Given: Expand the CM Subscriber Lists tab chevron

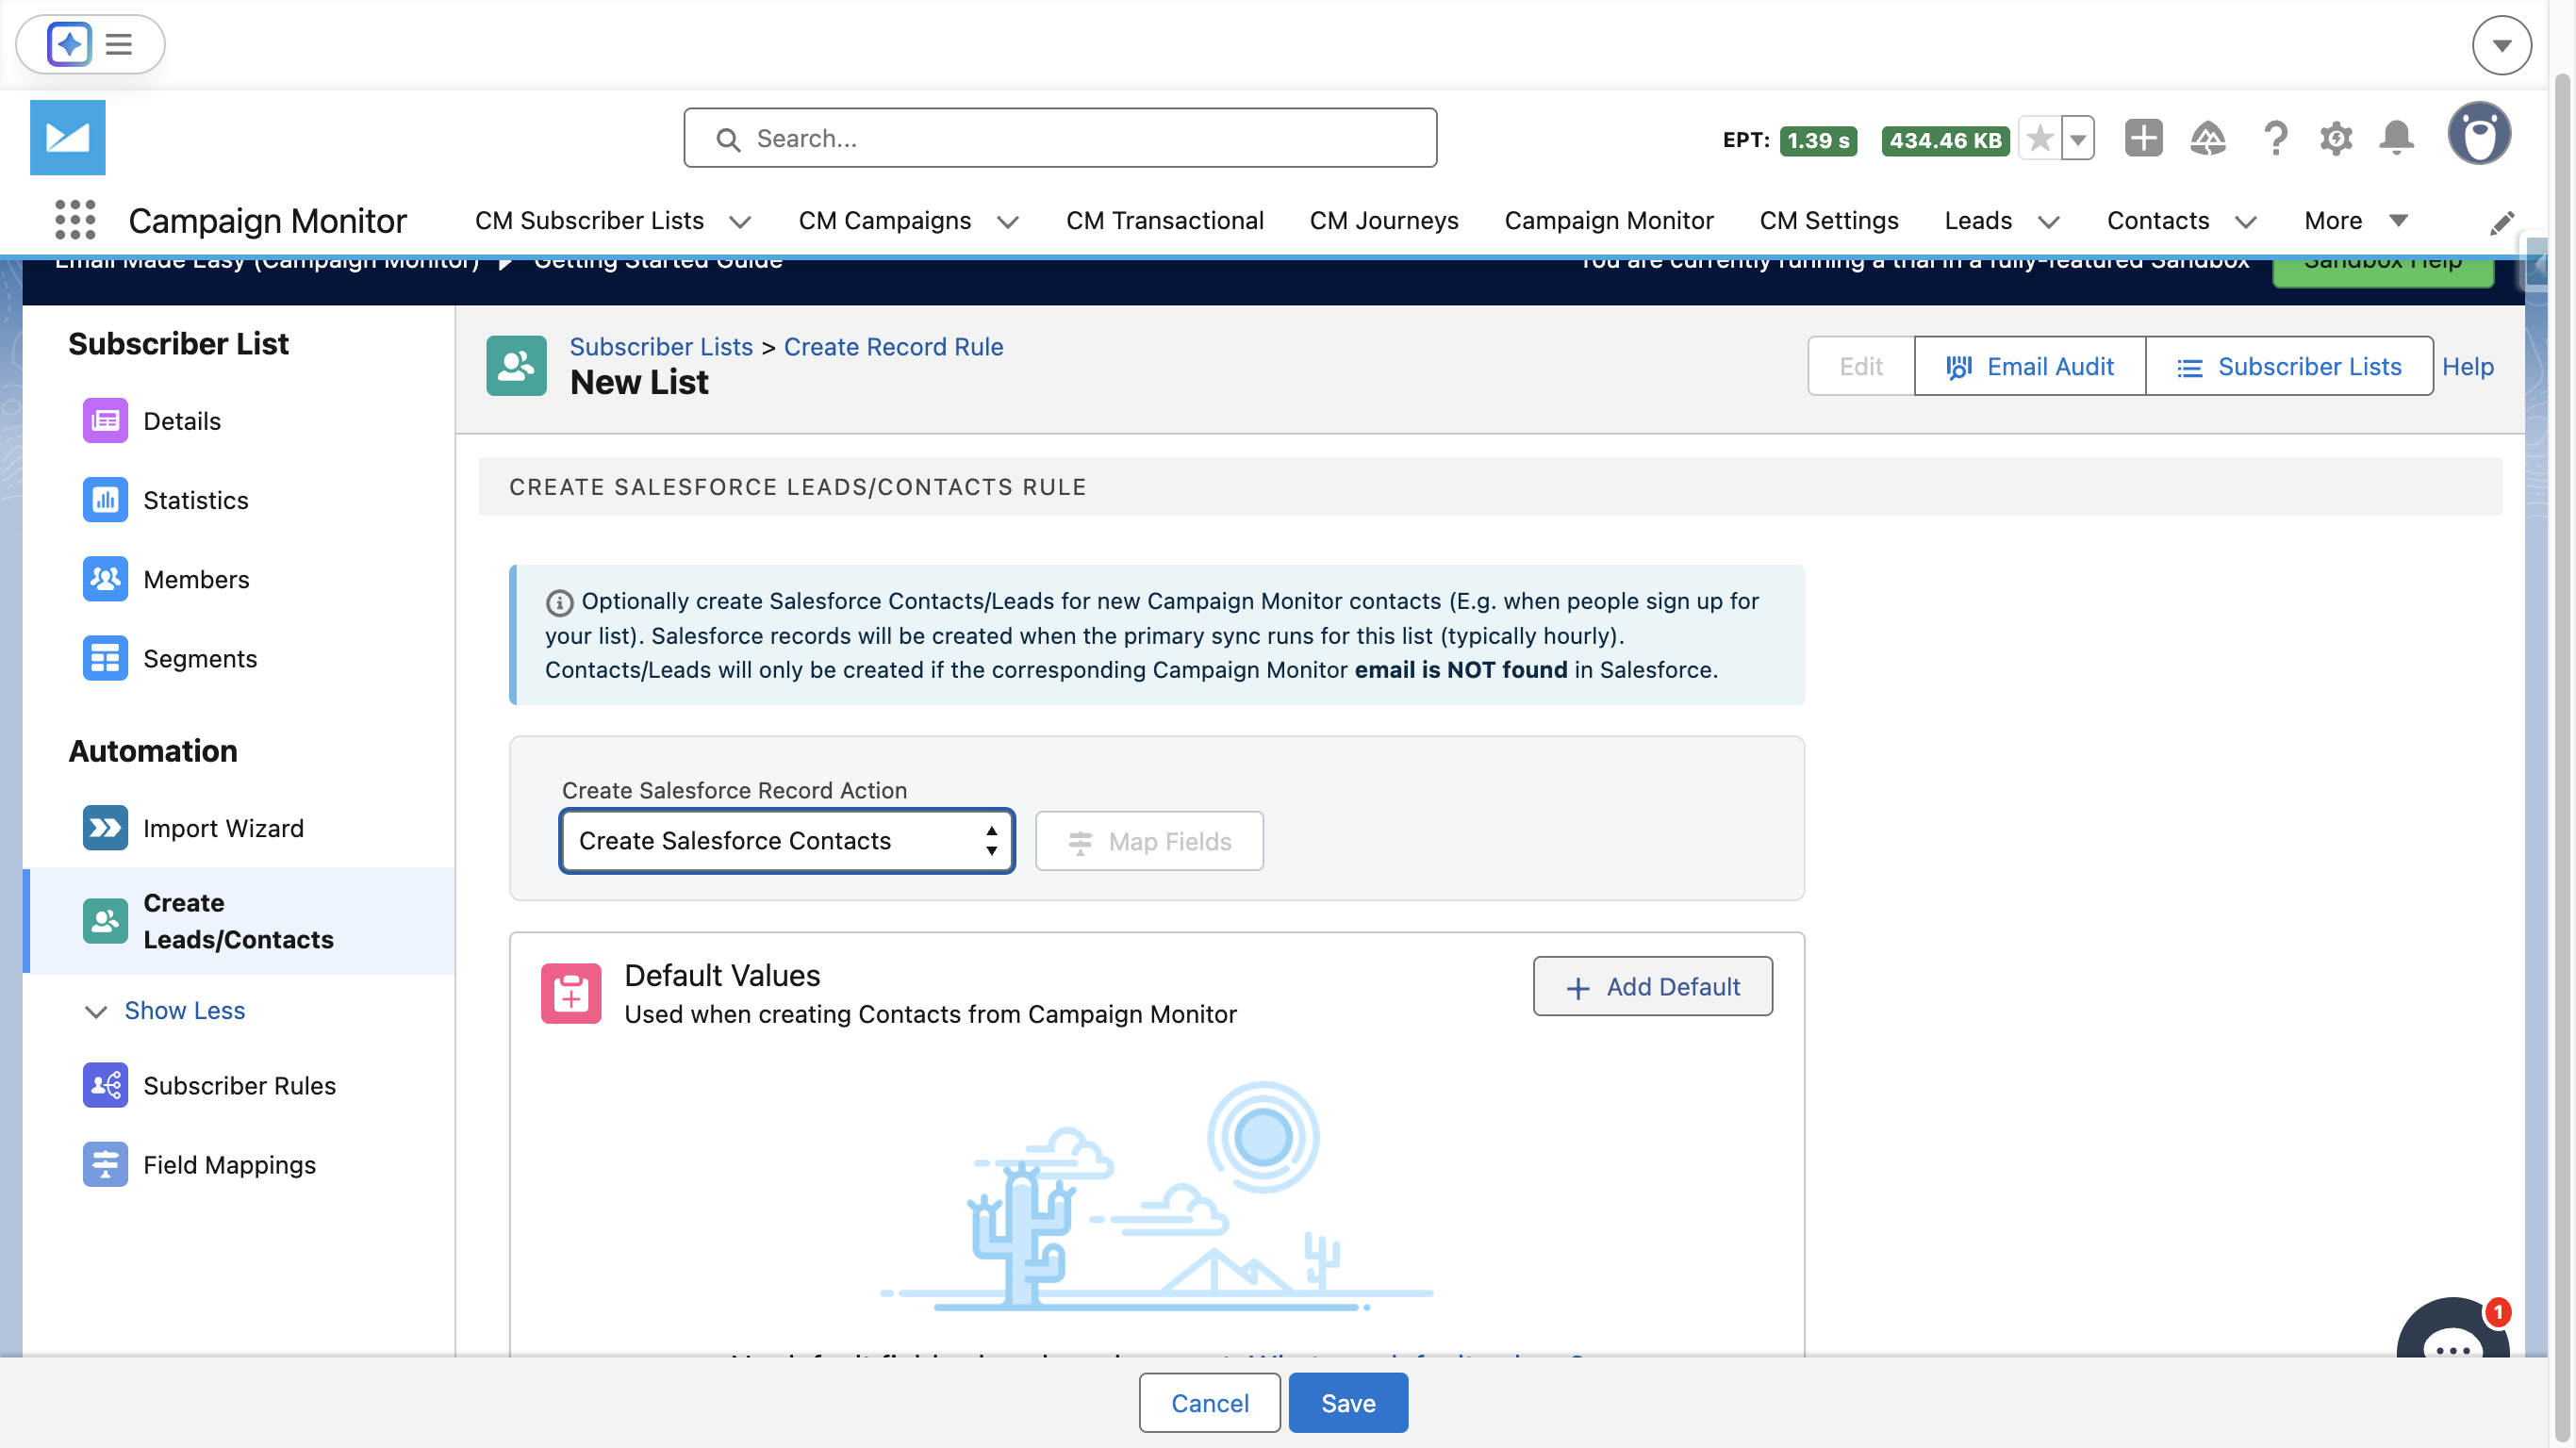Looking at the screenshot, I should pos(740,222).
